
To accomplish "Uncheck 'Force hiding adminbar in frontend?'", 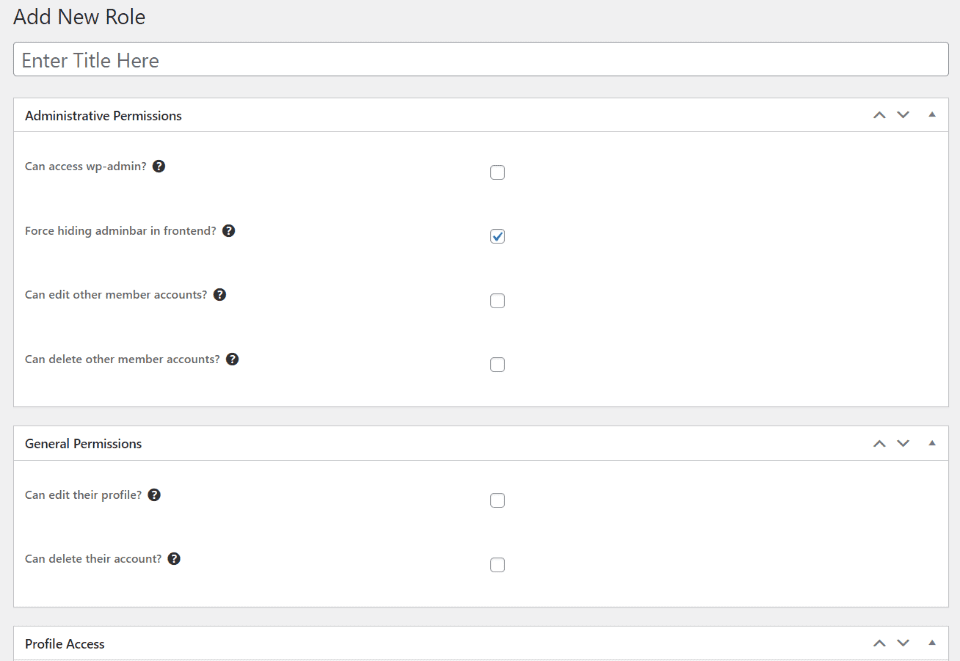I will [497, 237].
